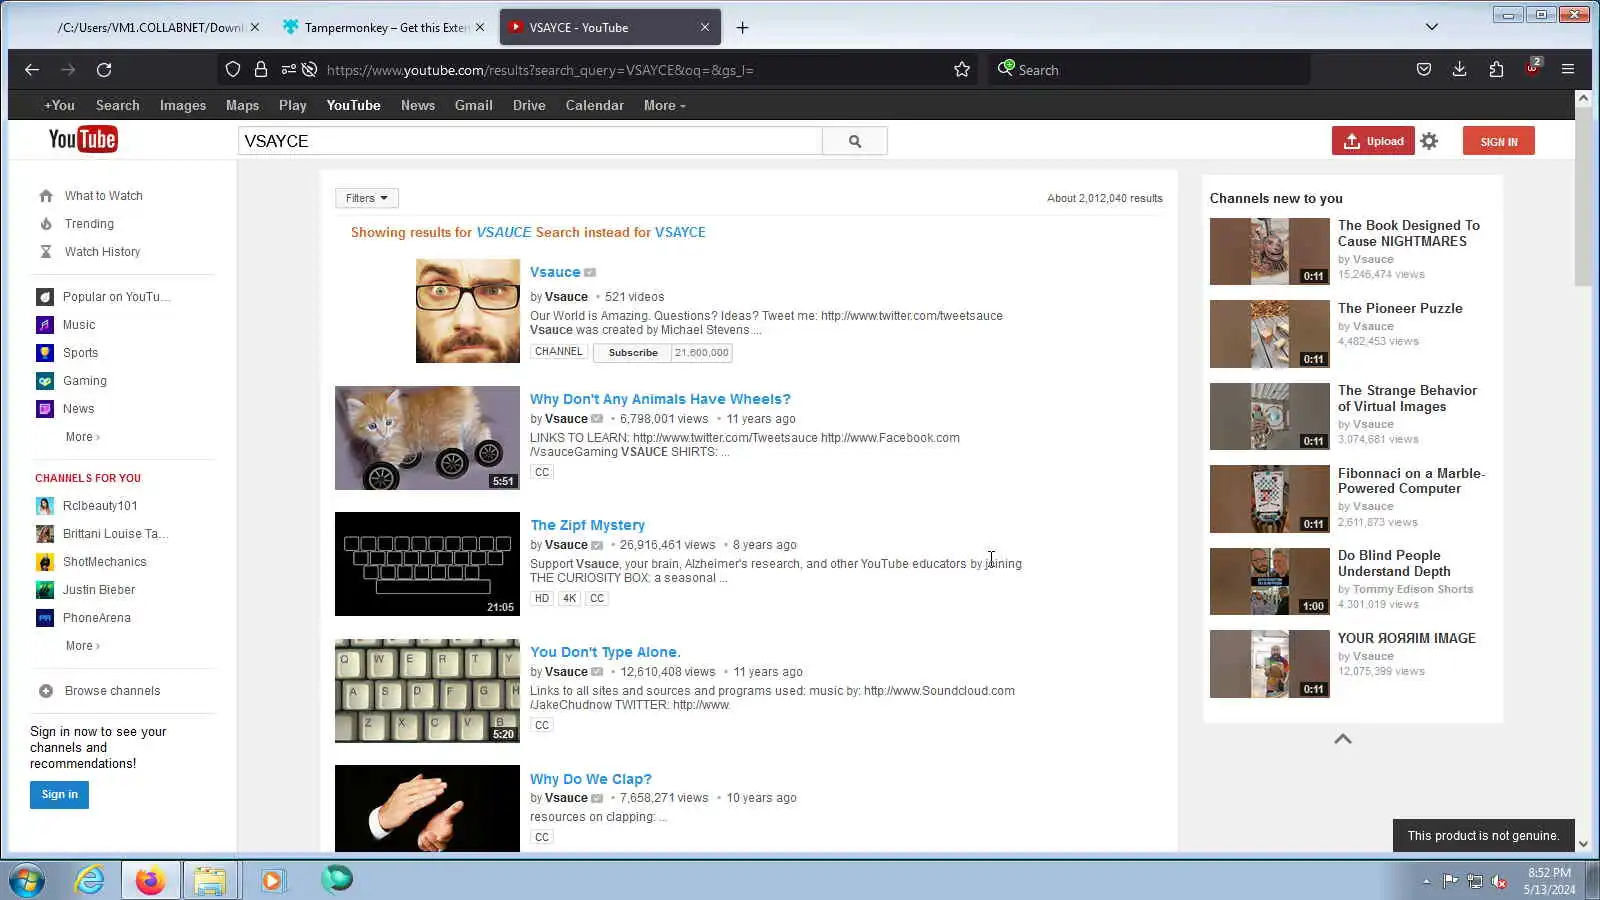Image resolution: width=1600 pixels, height=900 pixels.
Task: Expand More under Popular channels list
Action: point(82,437)
